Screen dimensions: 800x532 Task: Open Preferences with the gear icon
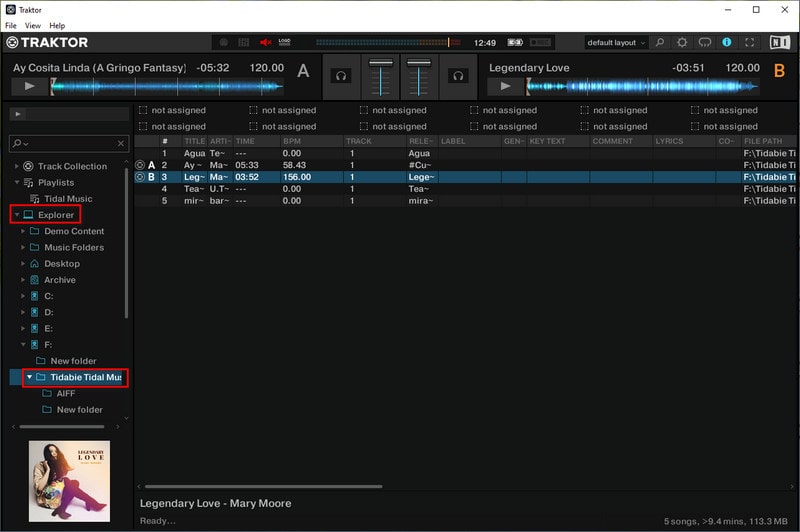[x=682, y=42]
